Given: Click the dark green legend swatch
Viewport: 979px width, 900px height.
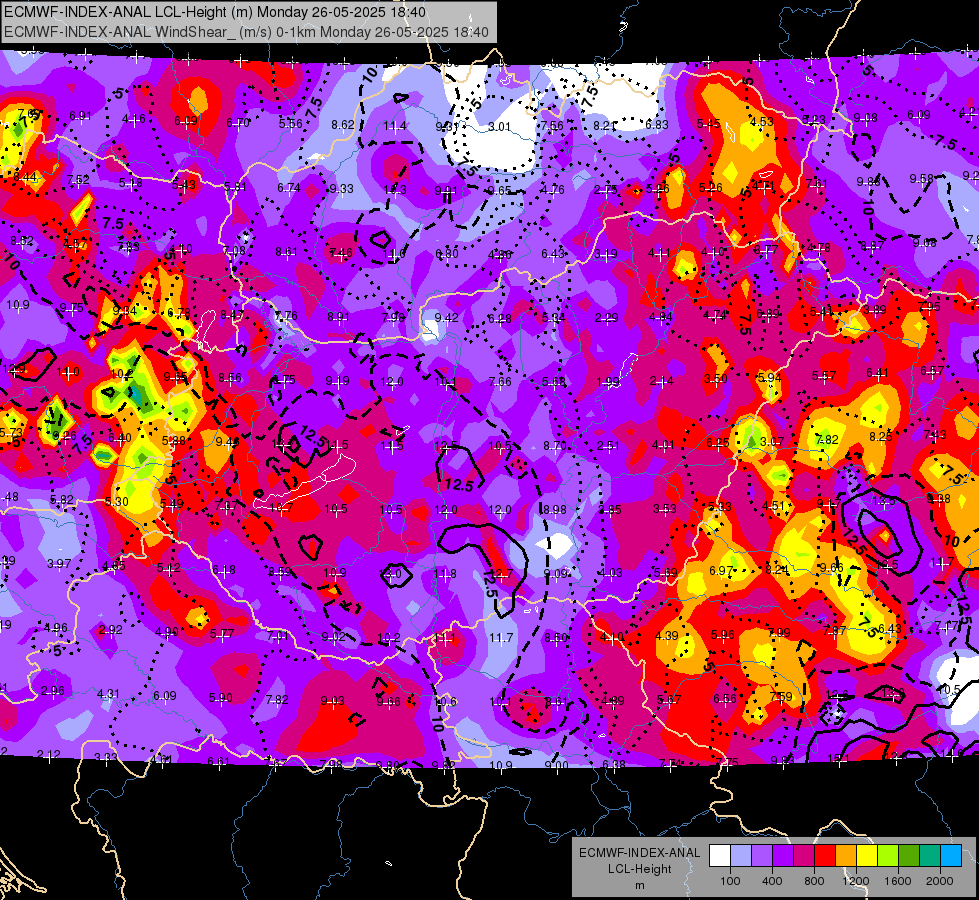Looking at the screenshot, I should point(909,856).
